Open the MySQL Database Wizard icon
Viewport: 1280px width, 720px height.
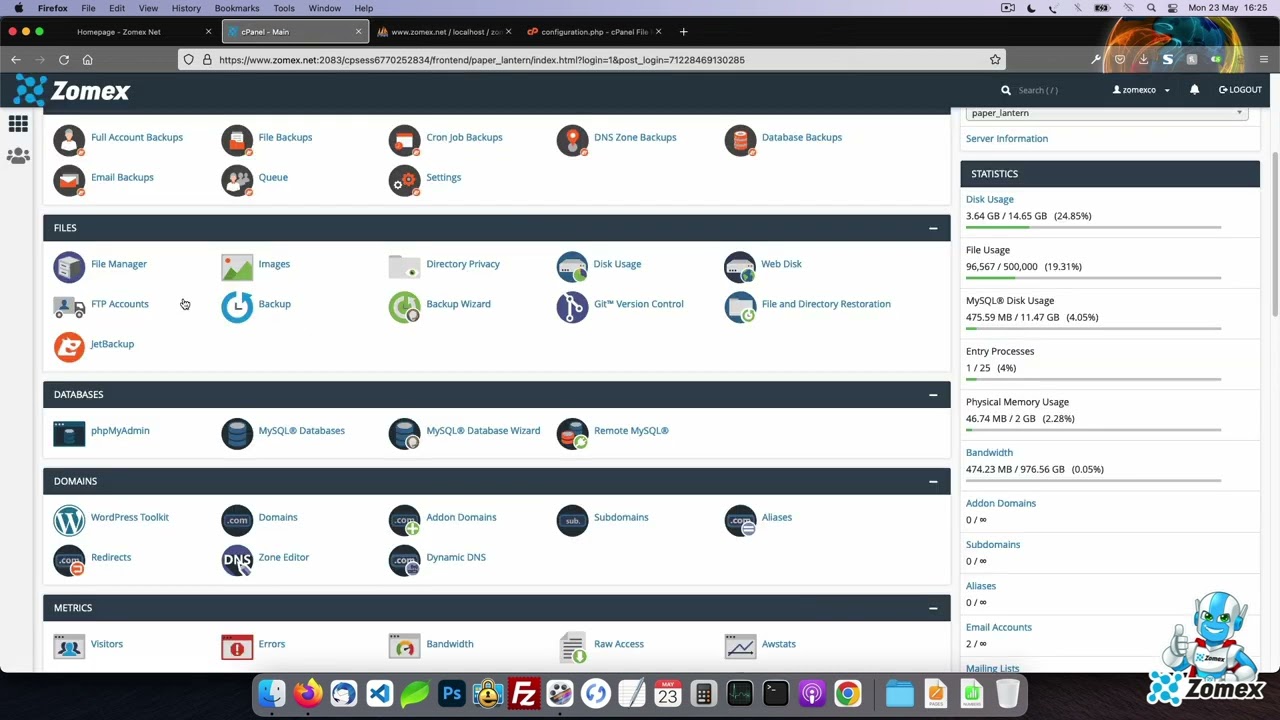[404, 434]
